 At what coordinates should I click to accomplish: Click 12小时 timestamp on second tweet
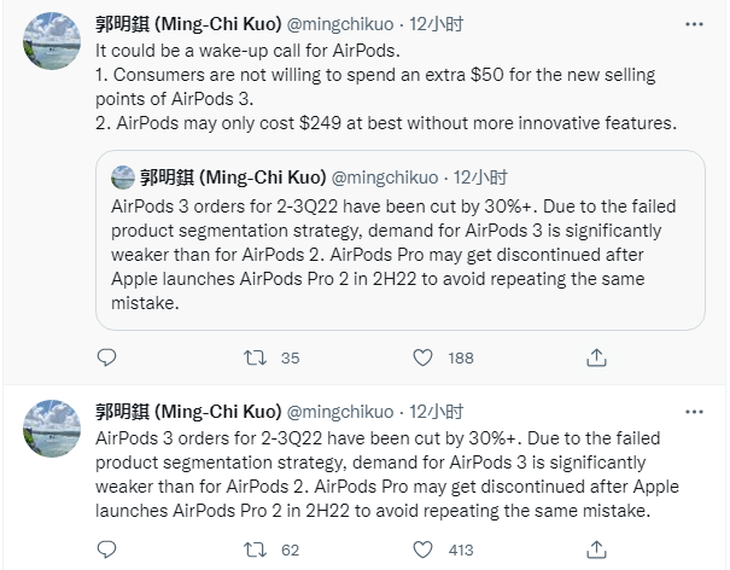436,412
